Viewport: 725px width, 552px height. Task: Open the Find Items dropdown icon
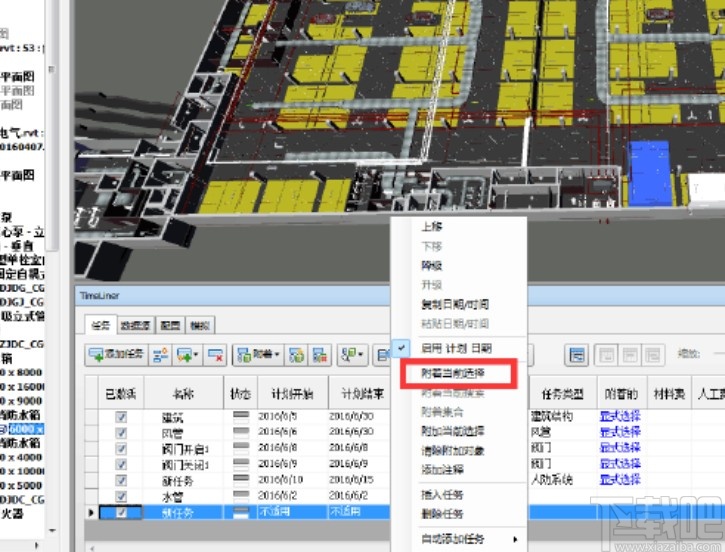352,355
